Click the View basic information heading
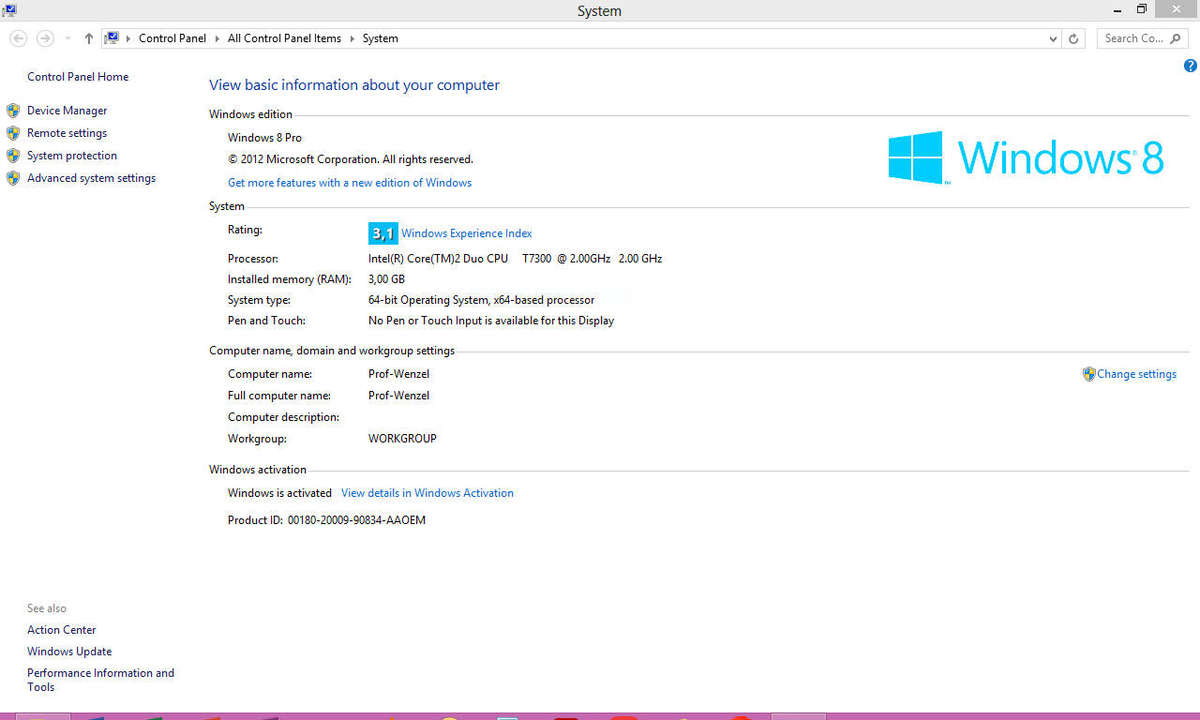Screen dimensions: 1200x720 pos(354,85)
